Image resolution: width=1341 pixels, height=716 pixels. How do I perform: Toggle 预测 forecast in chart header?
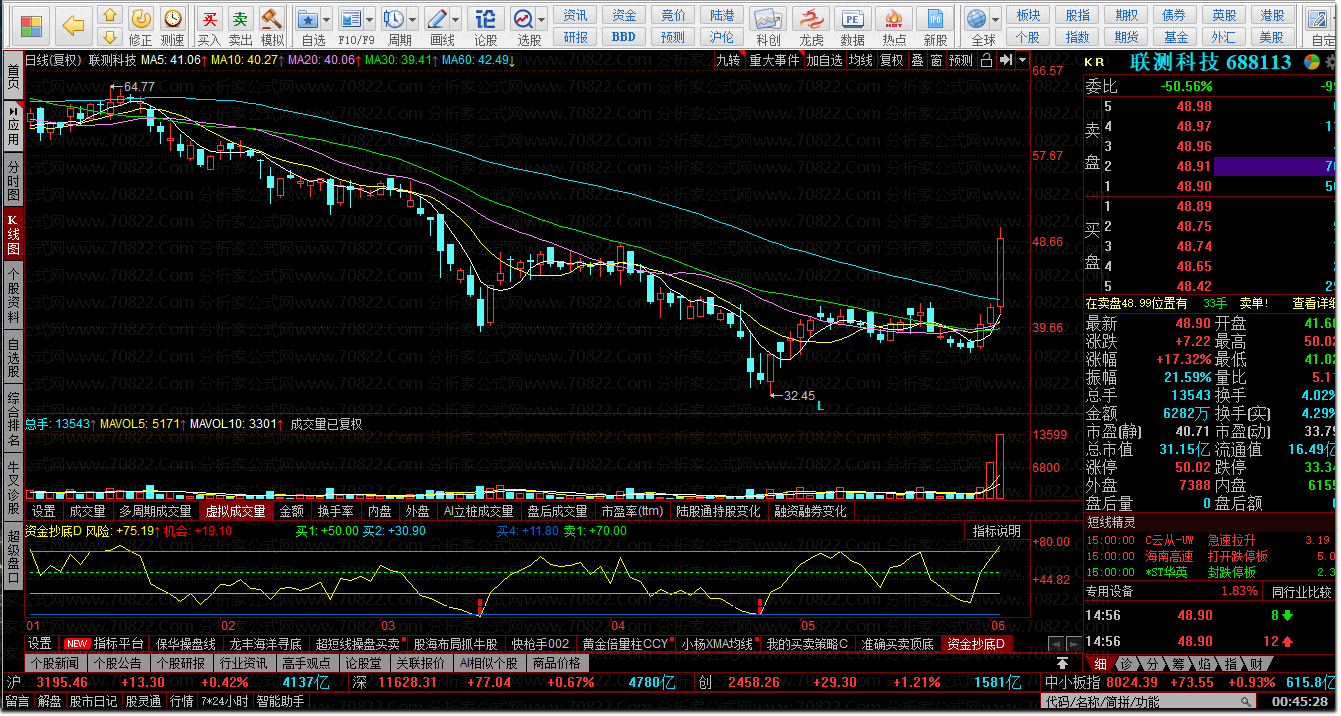(961, 60)
